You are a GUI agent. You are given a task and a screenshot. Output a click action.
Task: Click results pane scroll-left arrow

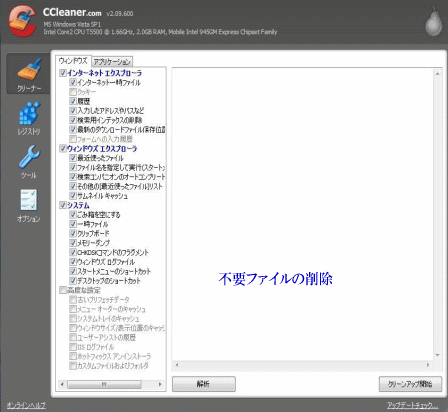[x=177, y=365]
